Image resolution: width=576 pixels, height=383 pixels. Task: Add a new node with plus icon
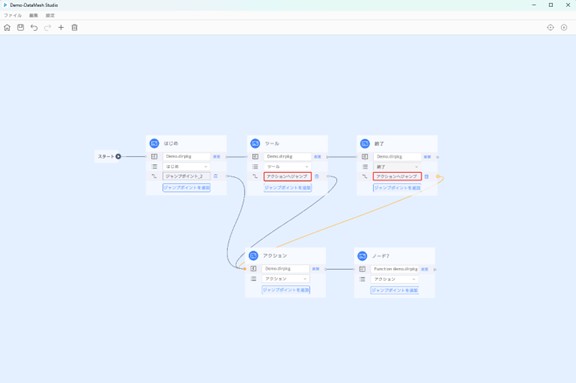(61, 28)
